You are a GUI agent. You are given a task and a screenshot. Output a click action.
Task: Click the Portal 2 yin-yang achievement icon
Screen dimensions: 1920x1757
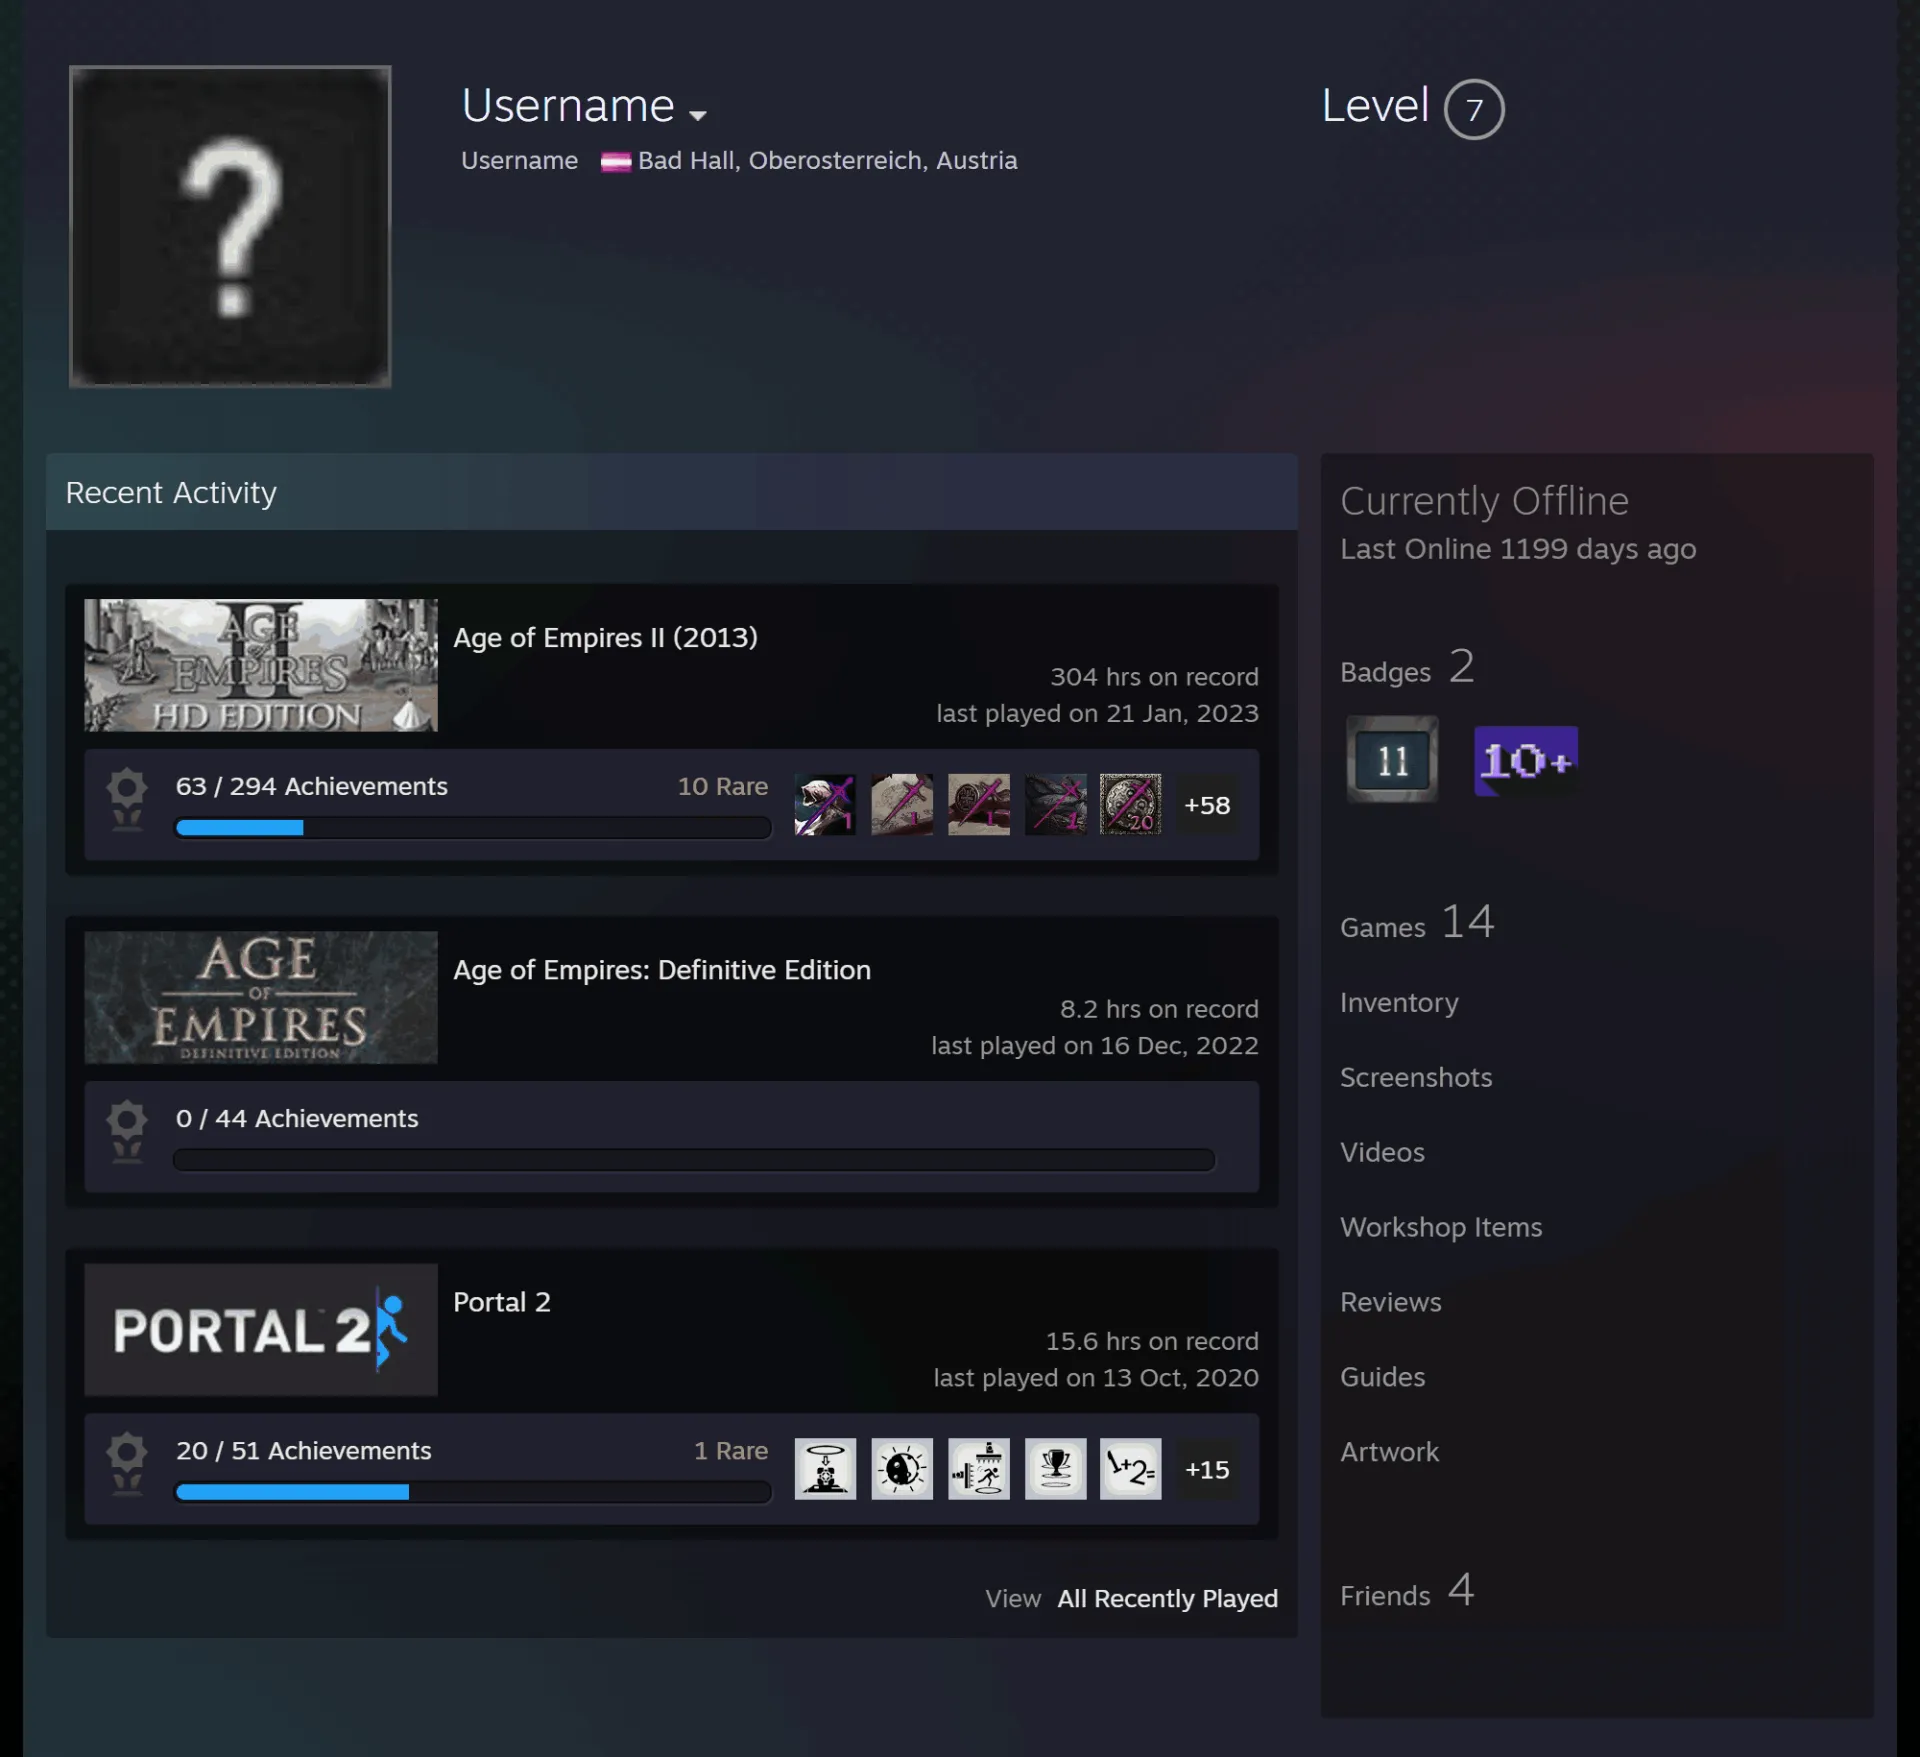pyautogui.click(x=902, y=1469)
